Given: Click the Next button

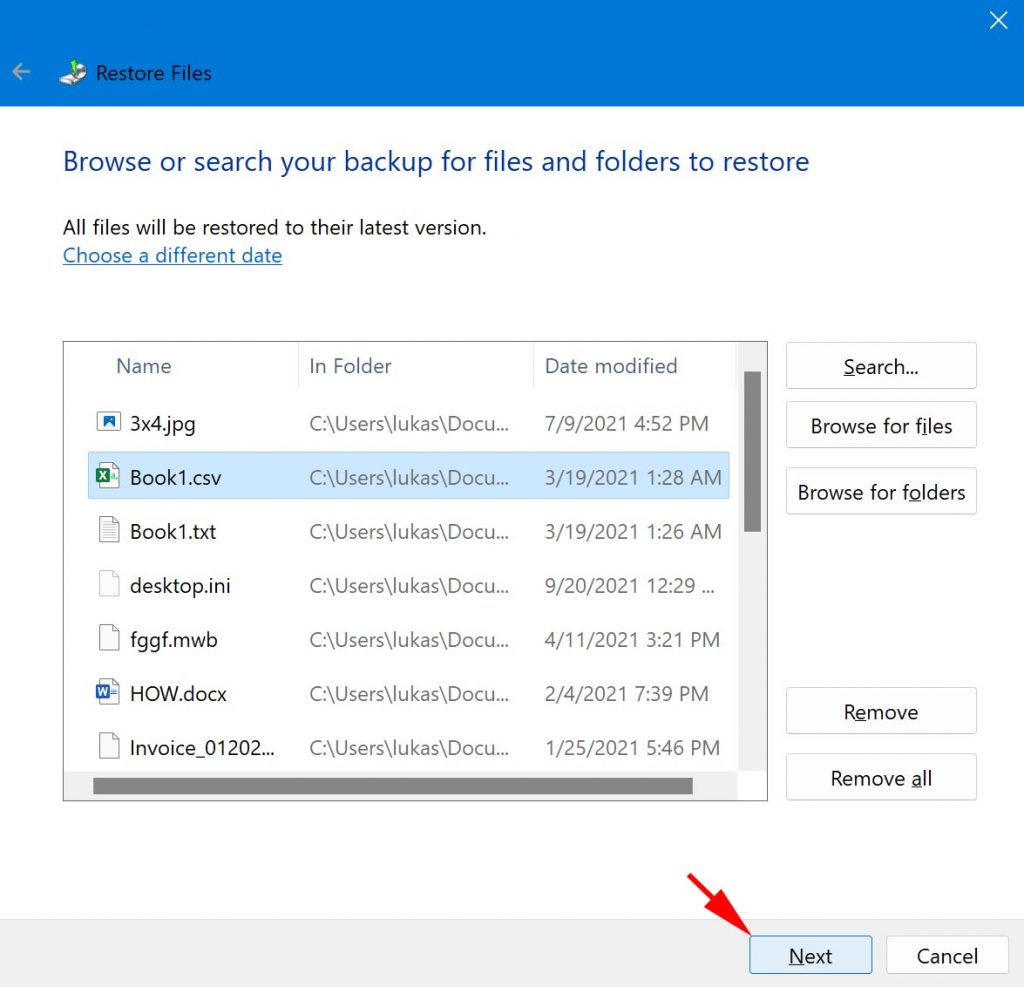Looking at the screenshot, I should 810,955.
